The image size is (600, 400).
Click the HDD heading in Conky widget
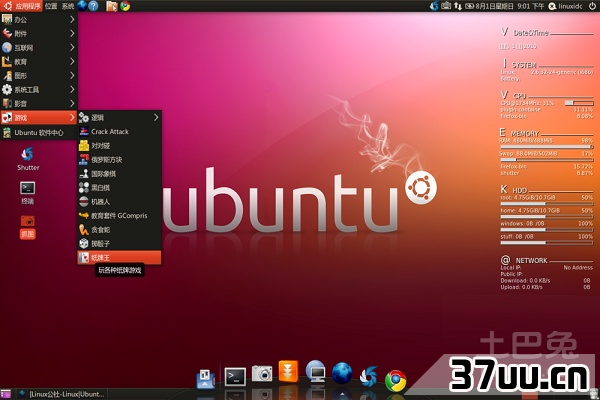coord(520,190)
